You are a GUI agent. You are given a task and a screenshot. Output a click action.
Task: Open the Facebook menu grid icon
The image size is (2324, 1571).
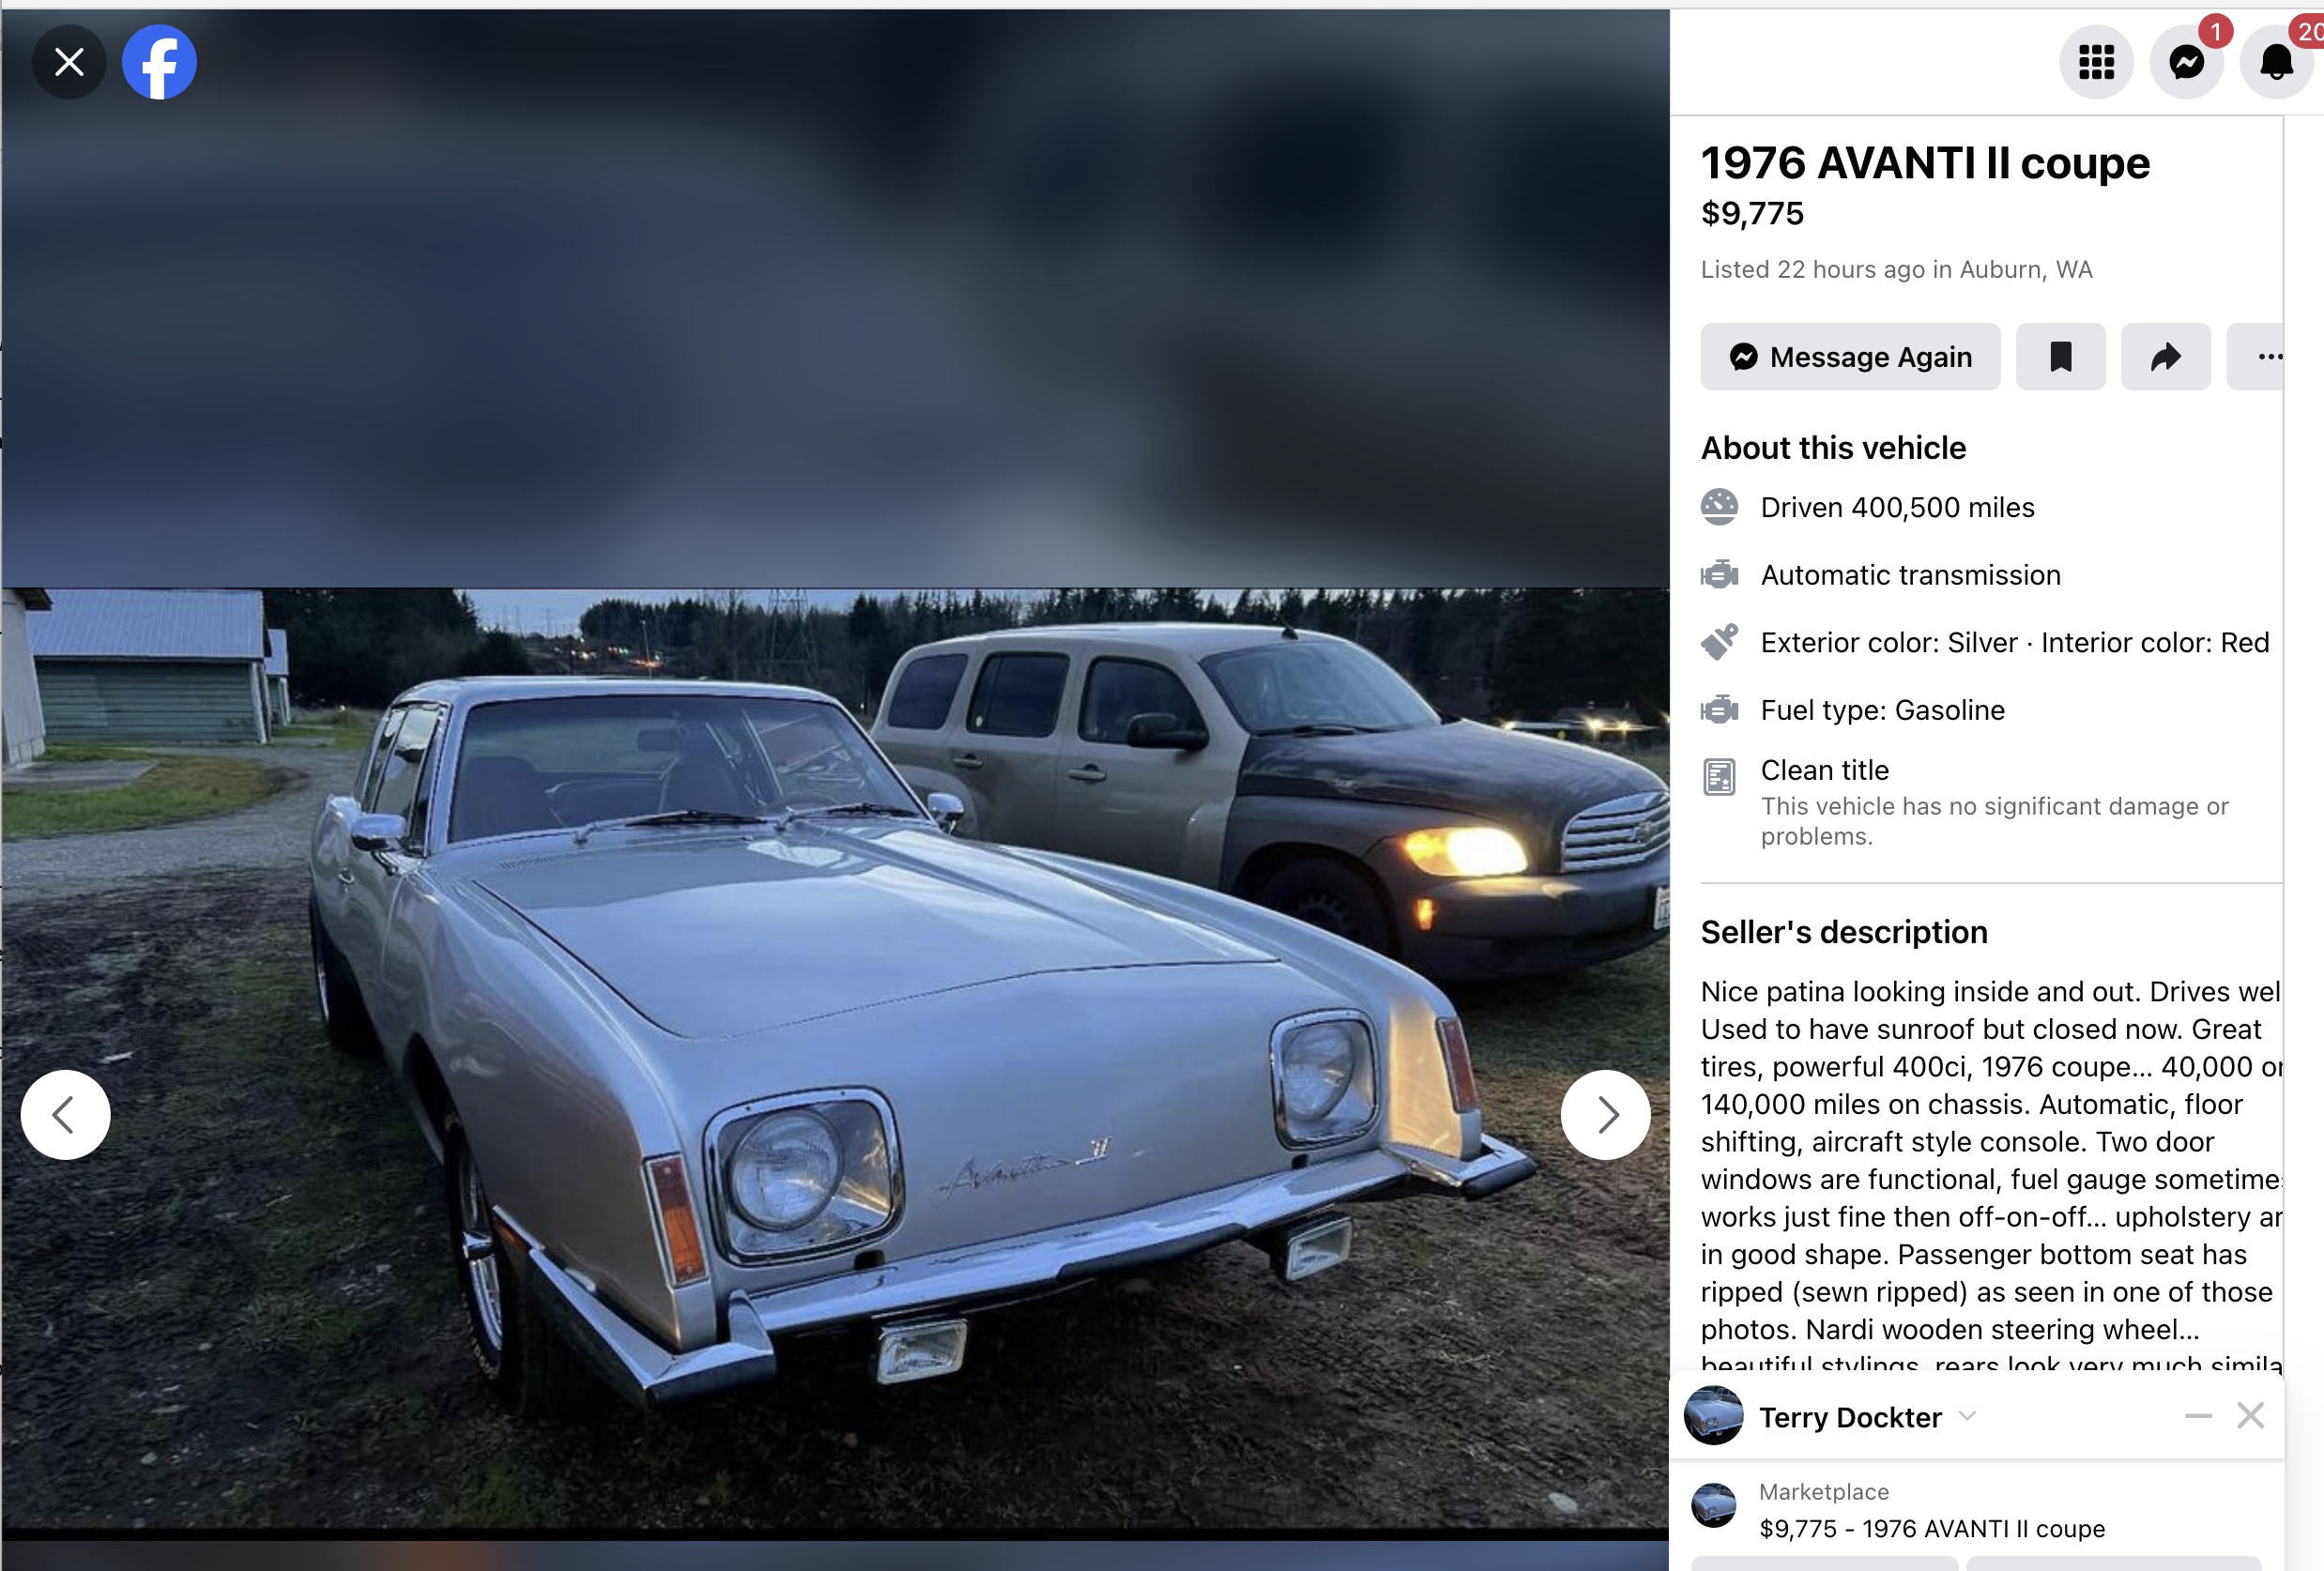[x=2096, y=62]
